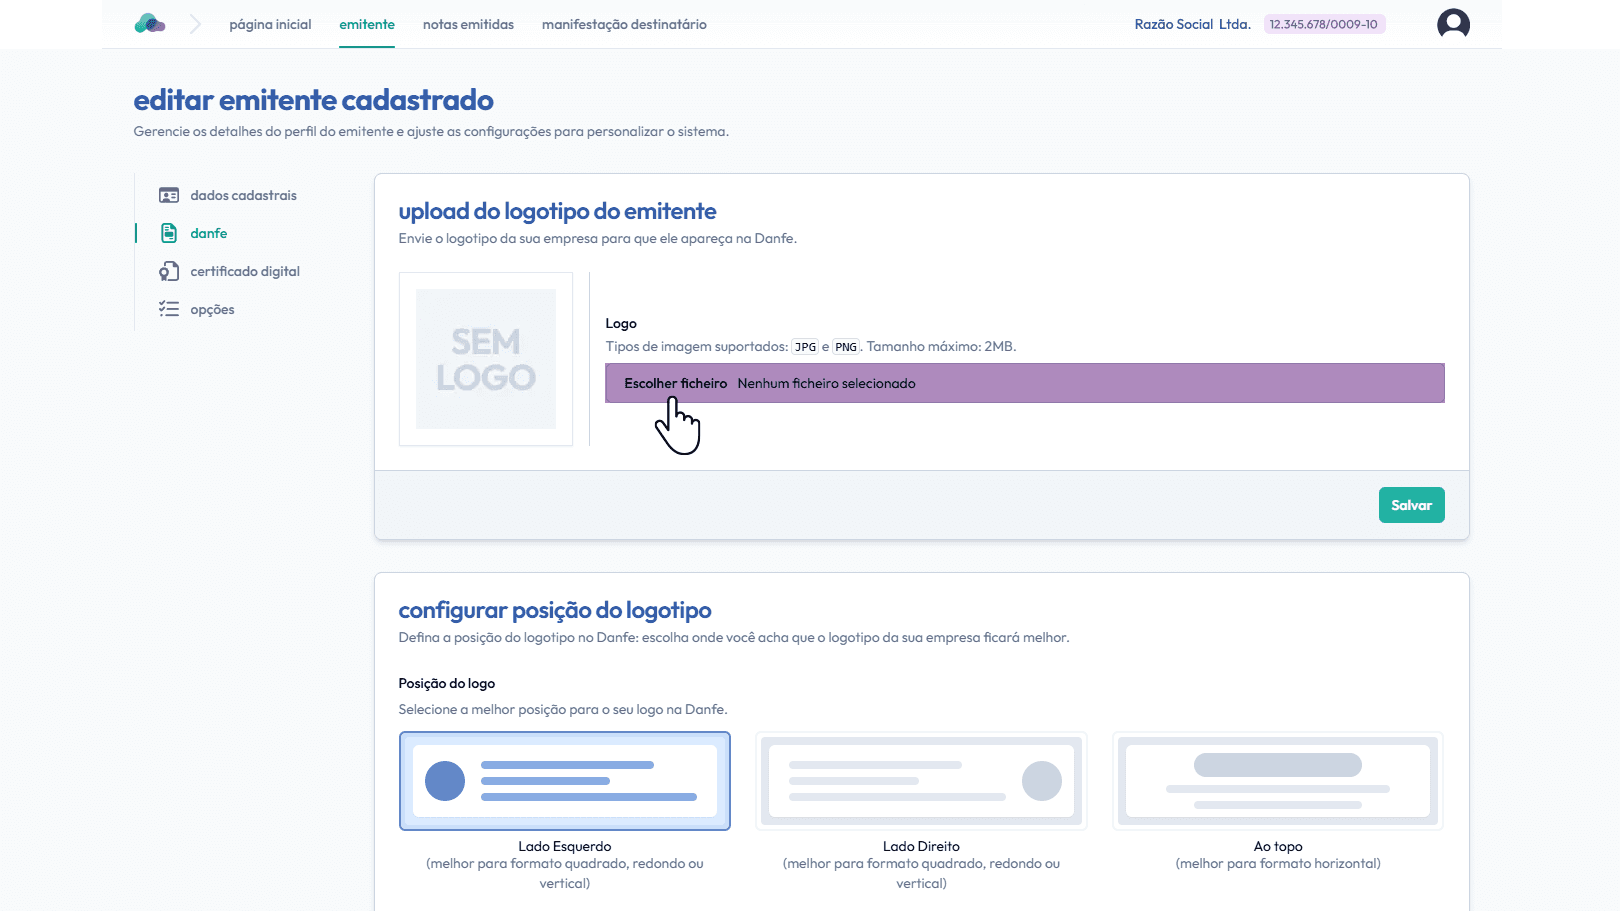Viewport: 1620px width, 911px height.
Task: Click the dados cadastrais ID card icon
Action: tap(169, 196)
